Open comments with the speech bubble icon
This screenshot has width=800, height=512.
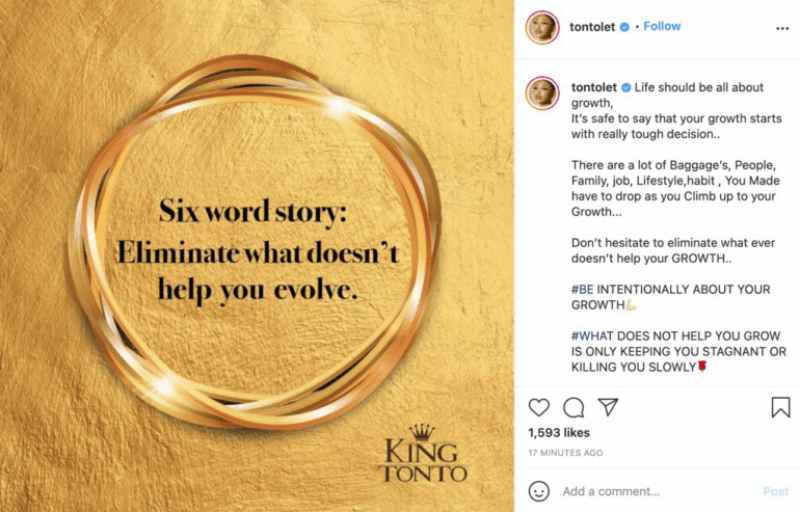coord(573,408)
